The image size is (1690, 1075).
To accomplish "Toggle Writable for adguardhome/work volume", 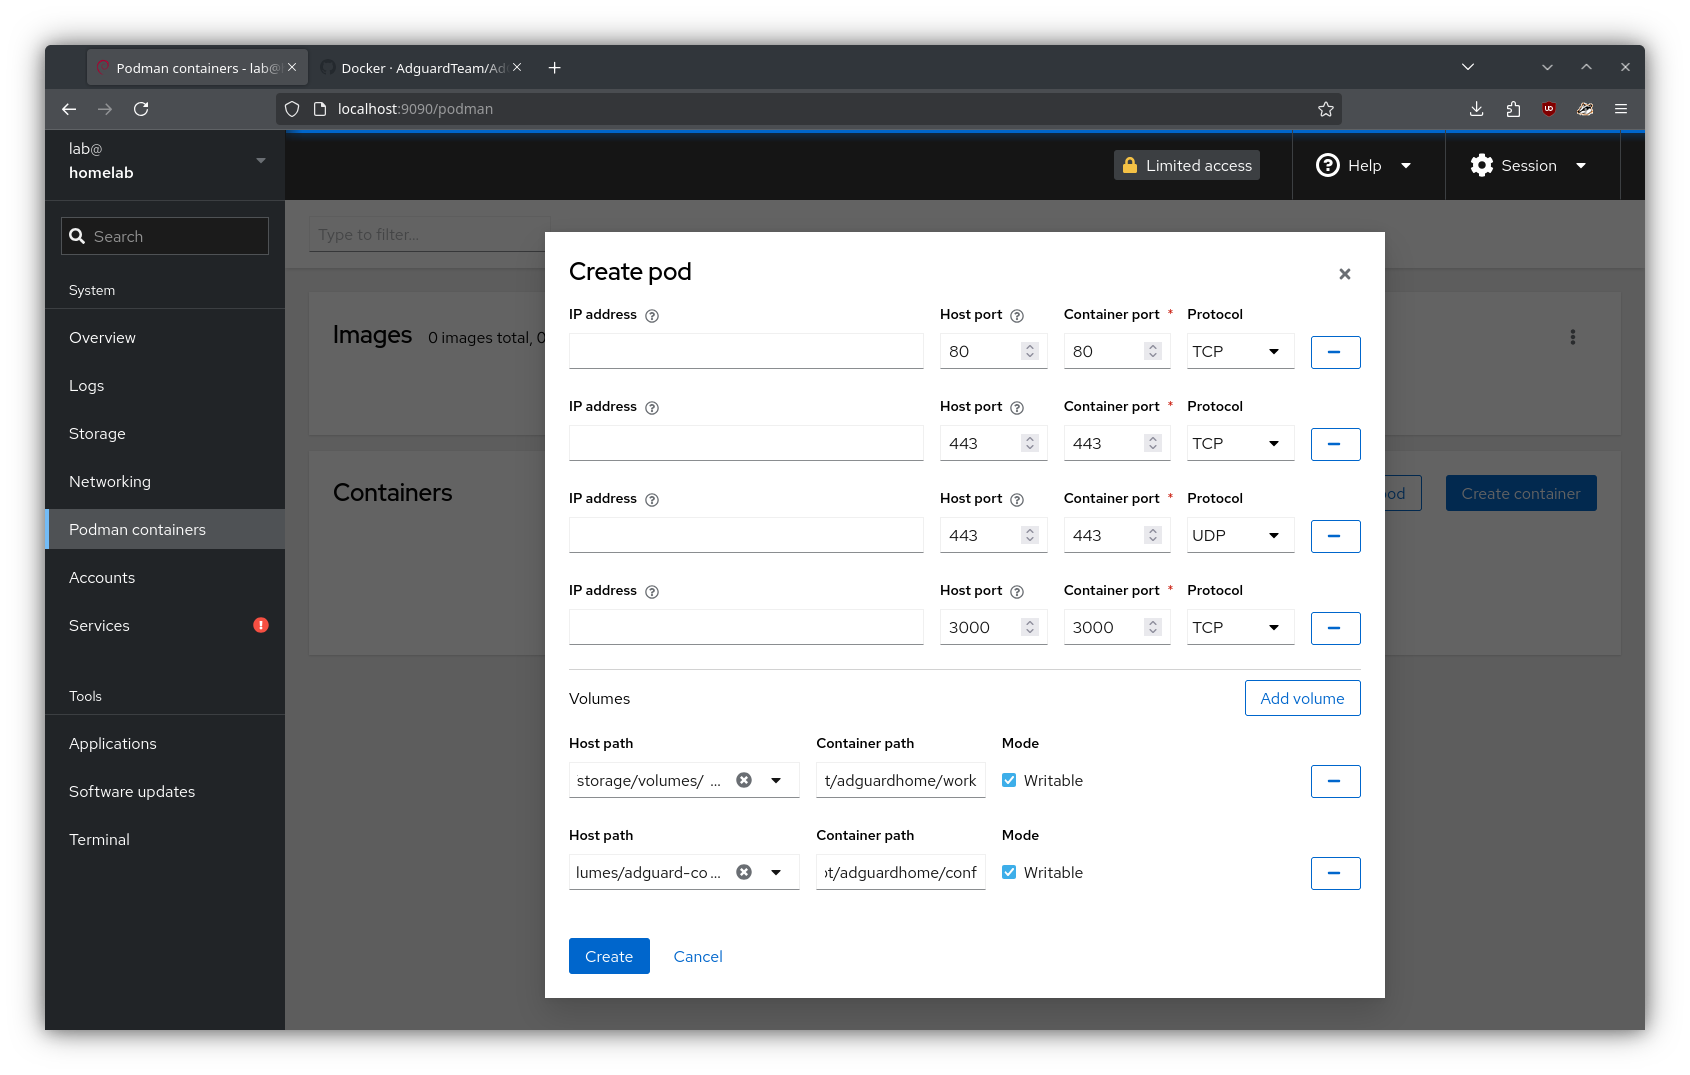I will 1009,780.
